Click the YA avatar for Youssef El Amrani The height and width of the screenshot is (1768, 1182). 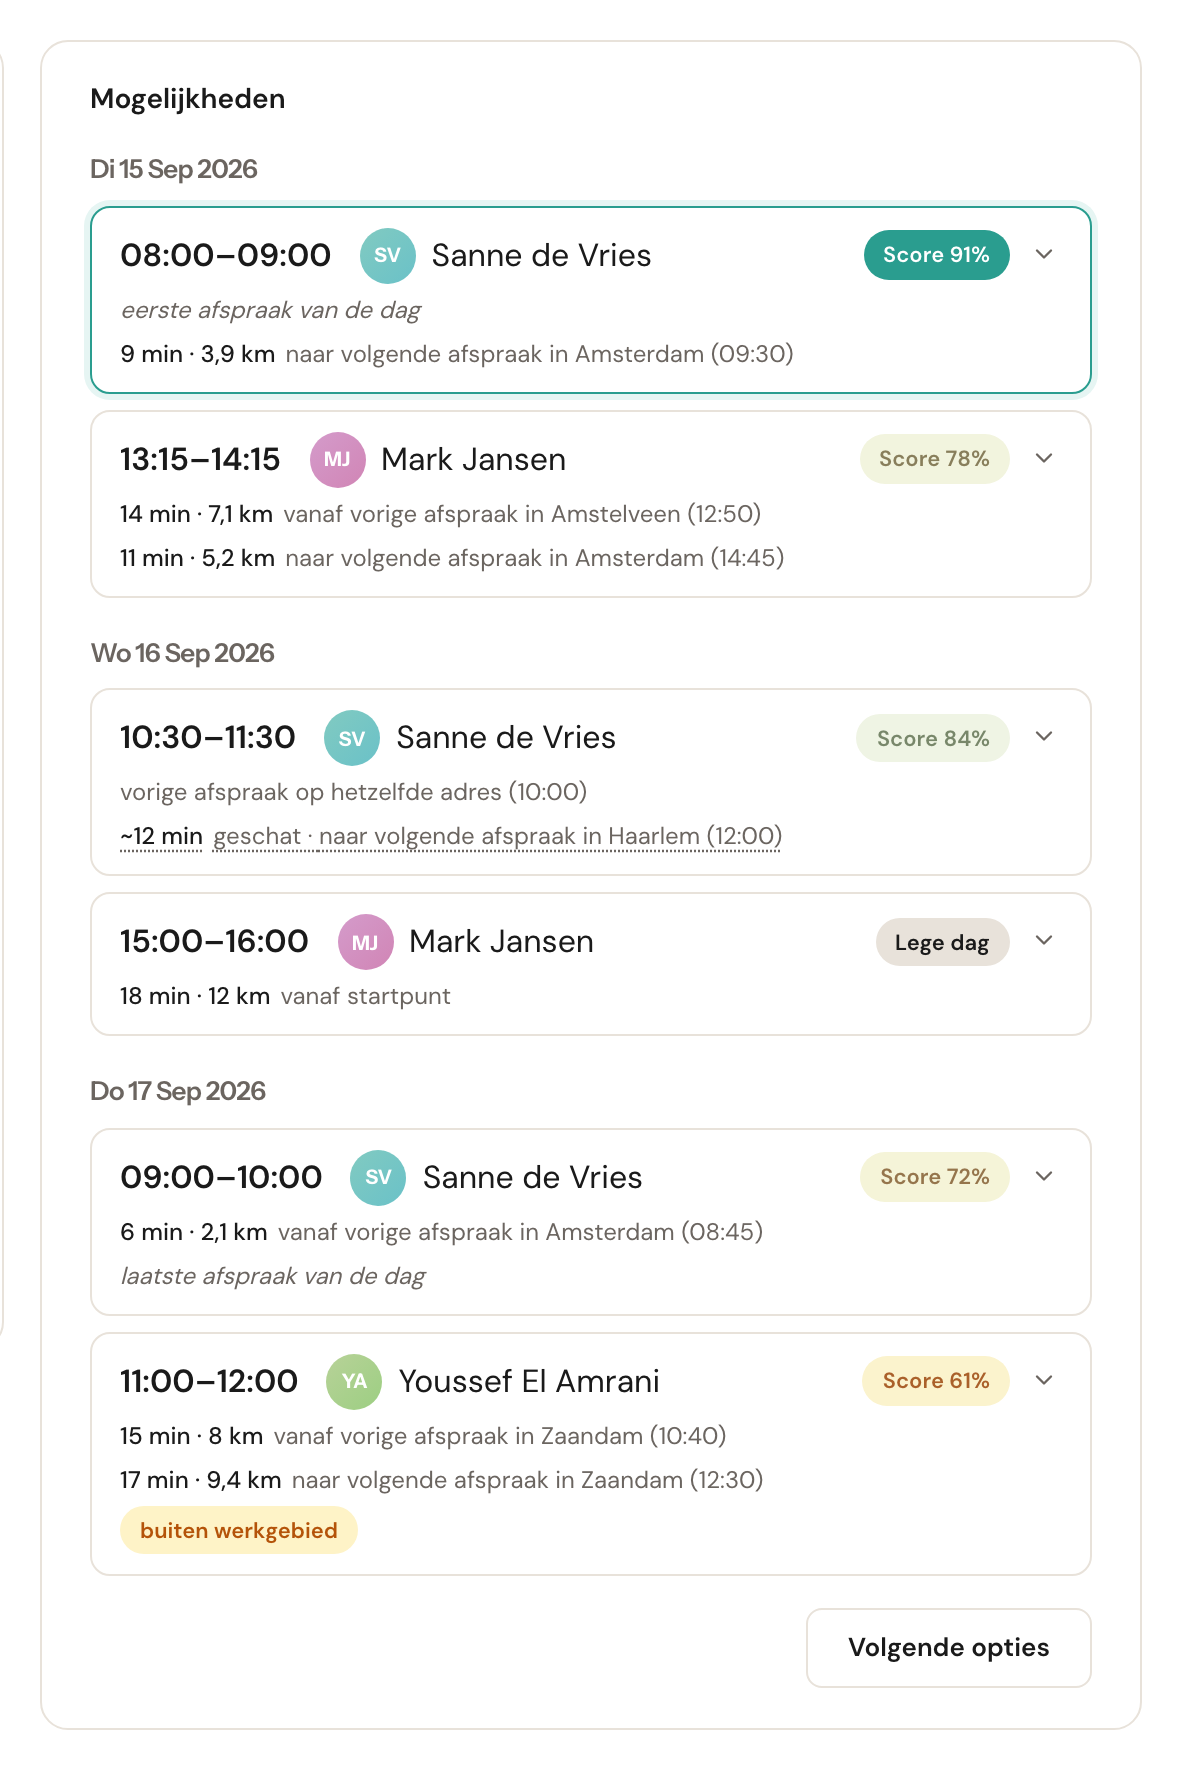354,1381
